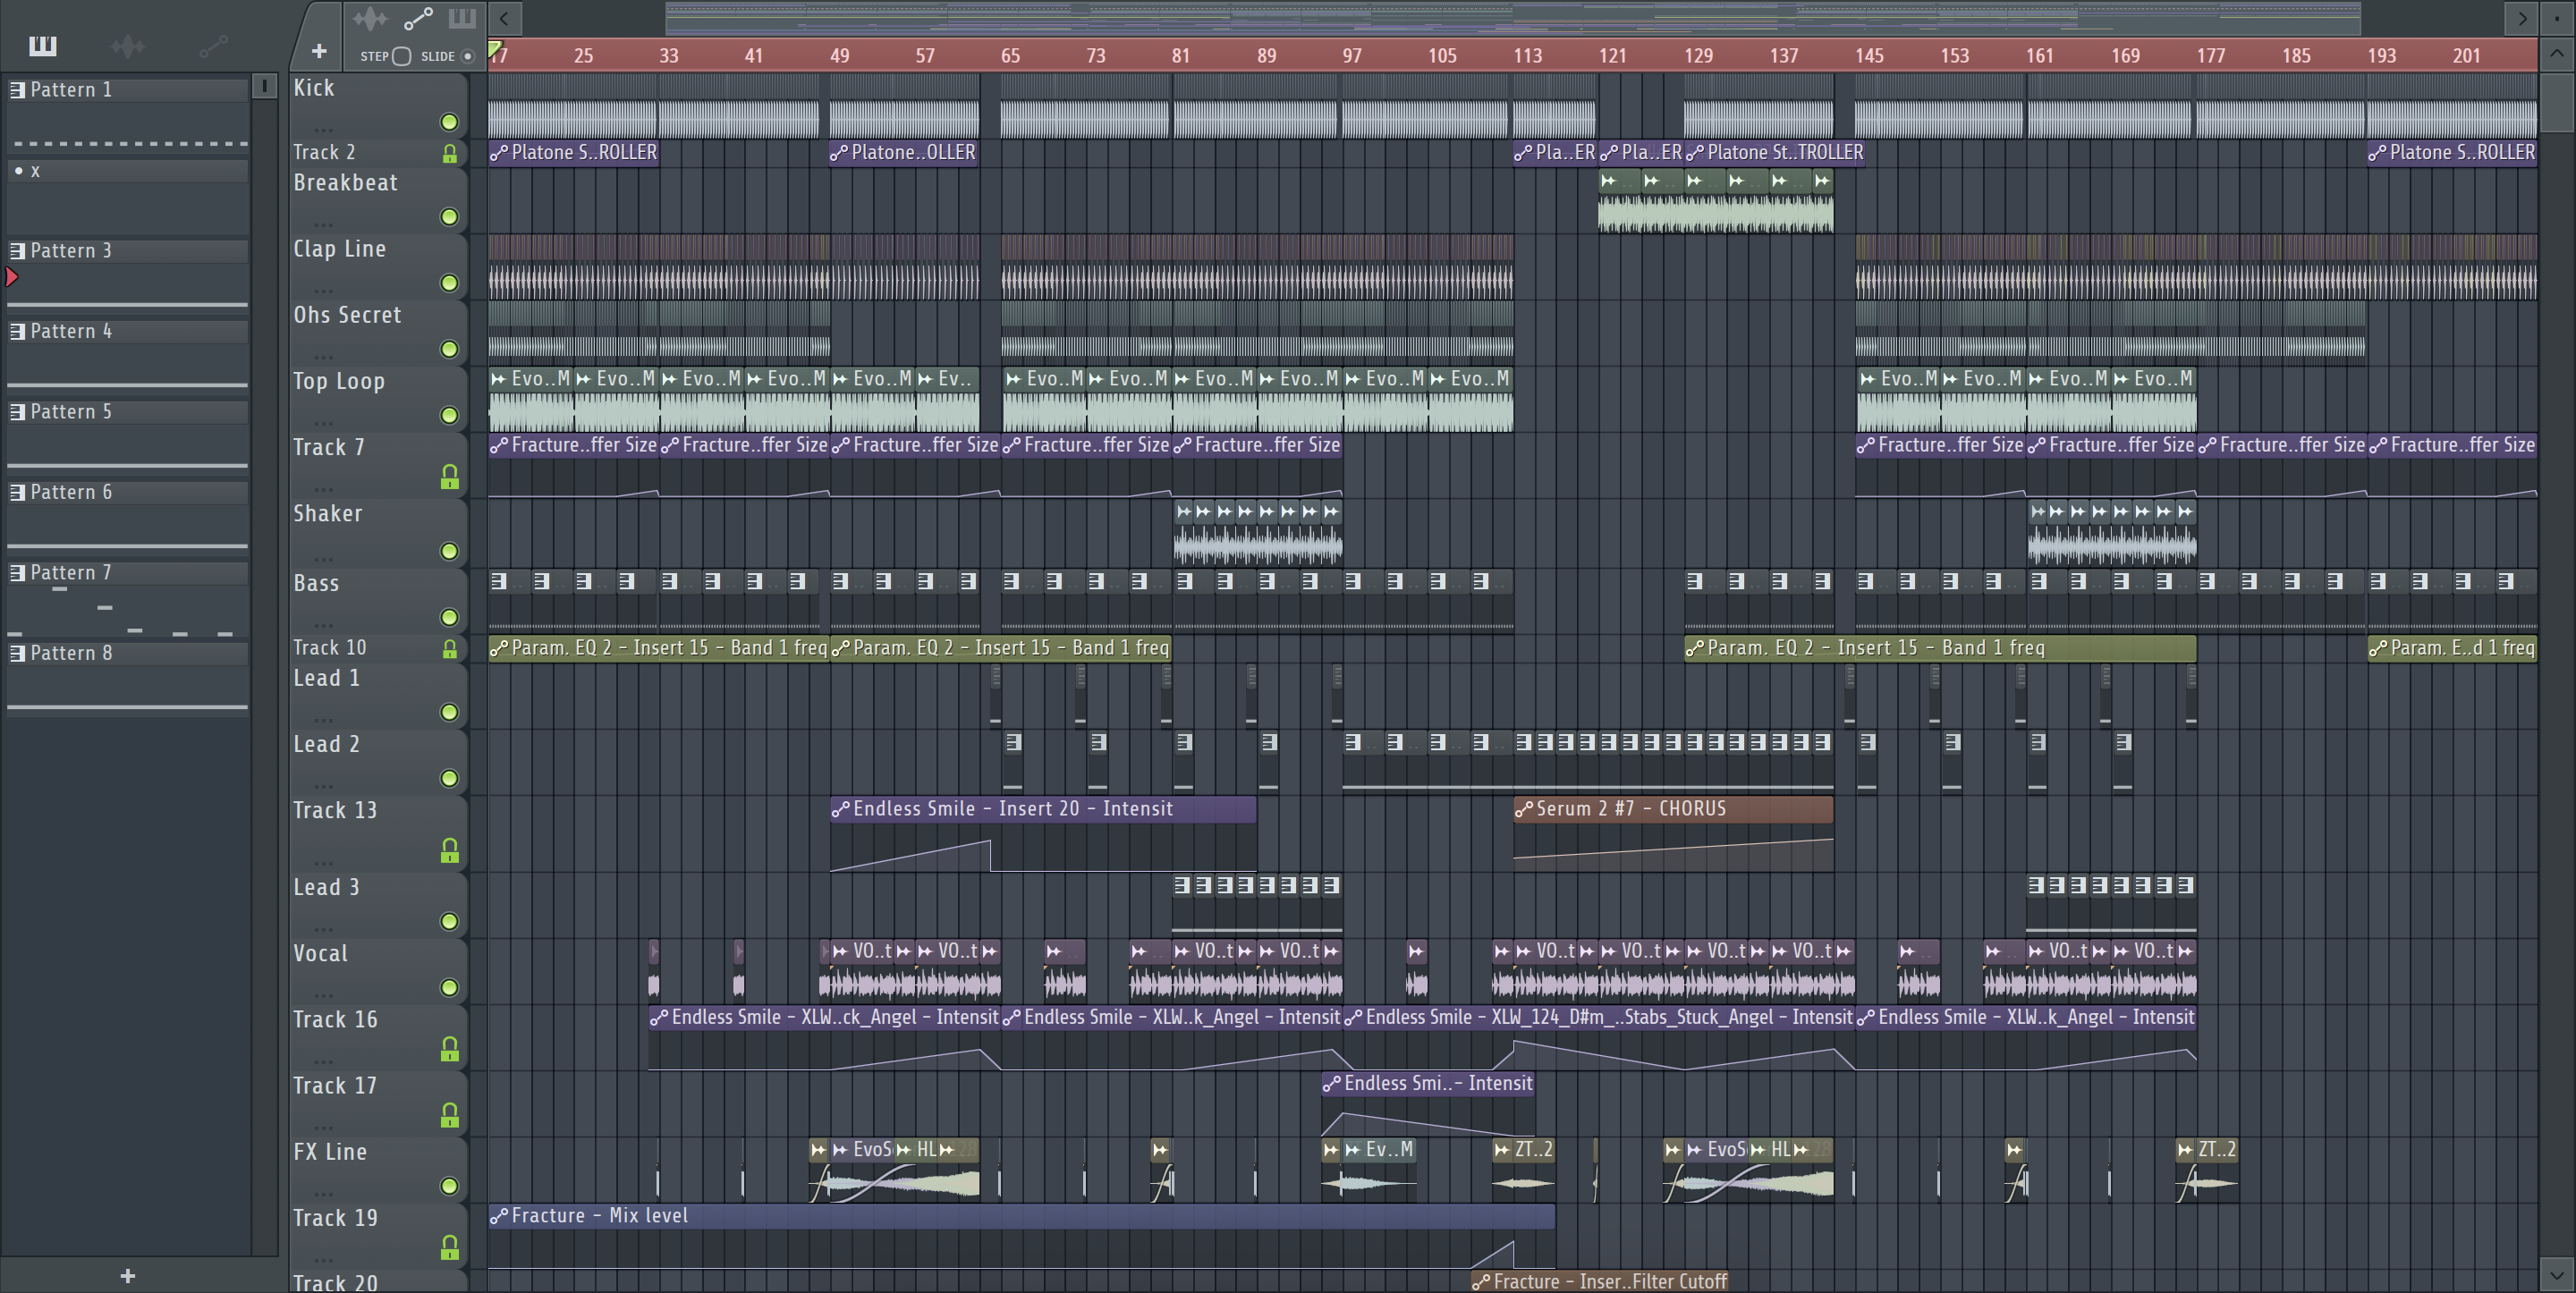Screen dimensions: 2576x1293
Task: Toggle pattern clip focus icon in playlist toolbar
Action: (x=462, y=18)
